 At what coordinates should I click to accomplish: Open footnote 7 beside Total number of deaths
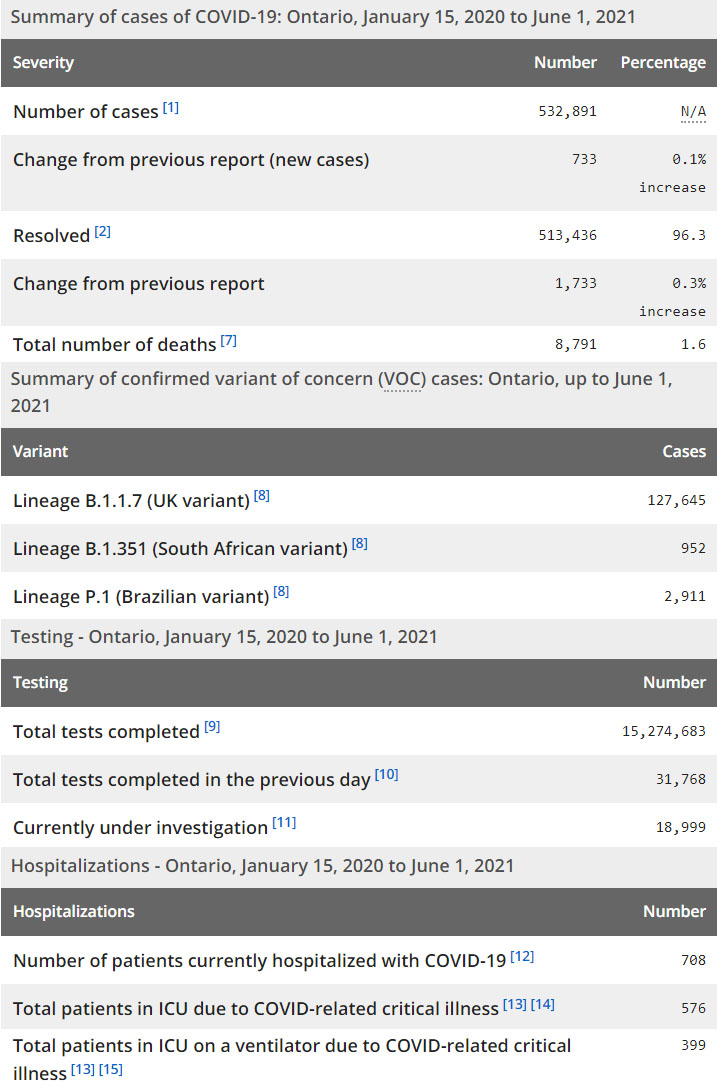coord(229,340)
